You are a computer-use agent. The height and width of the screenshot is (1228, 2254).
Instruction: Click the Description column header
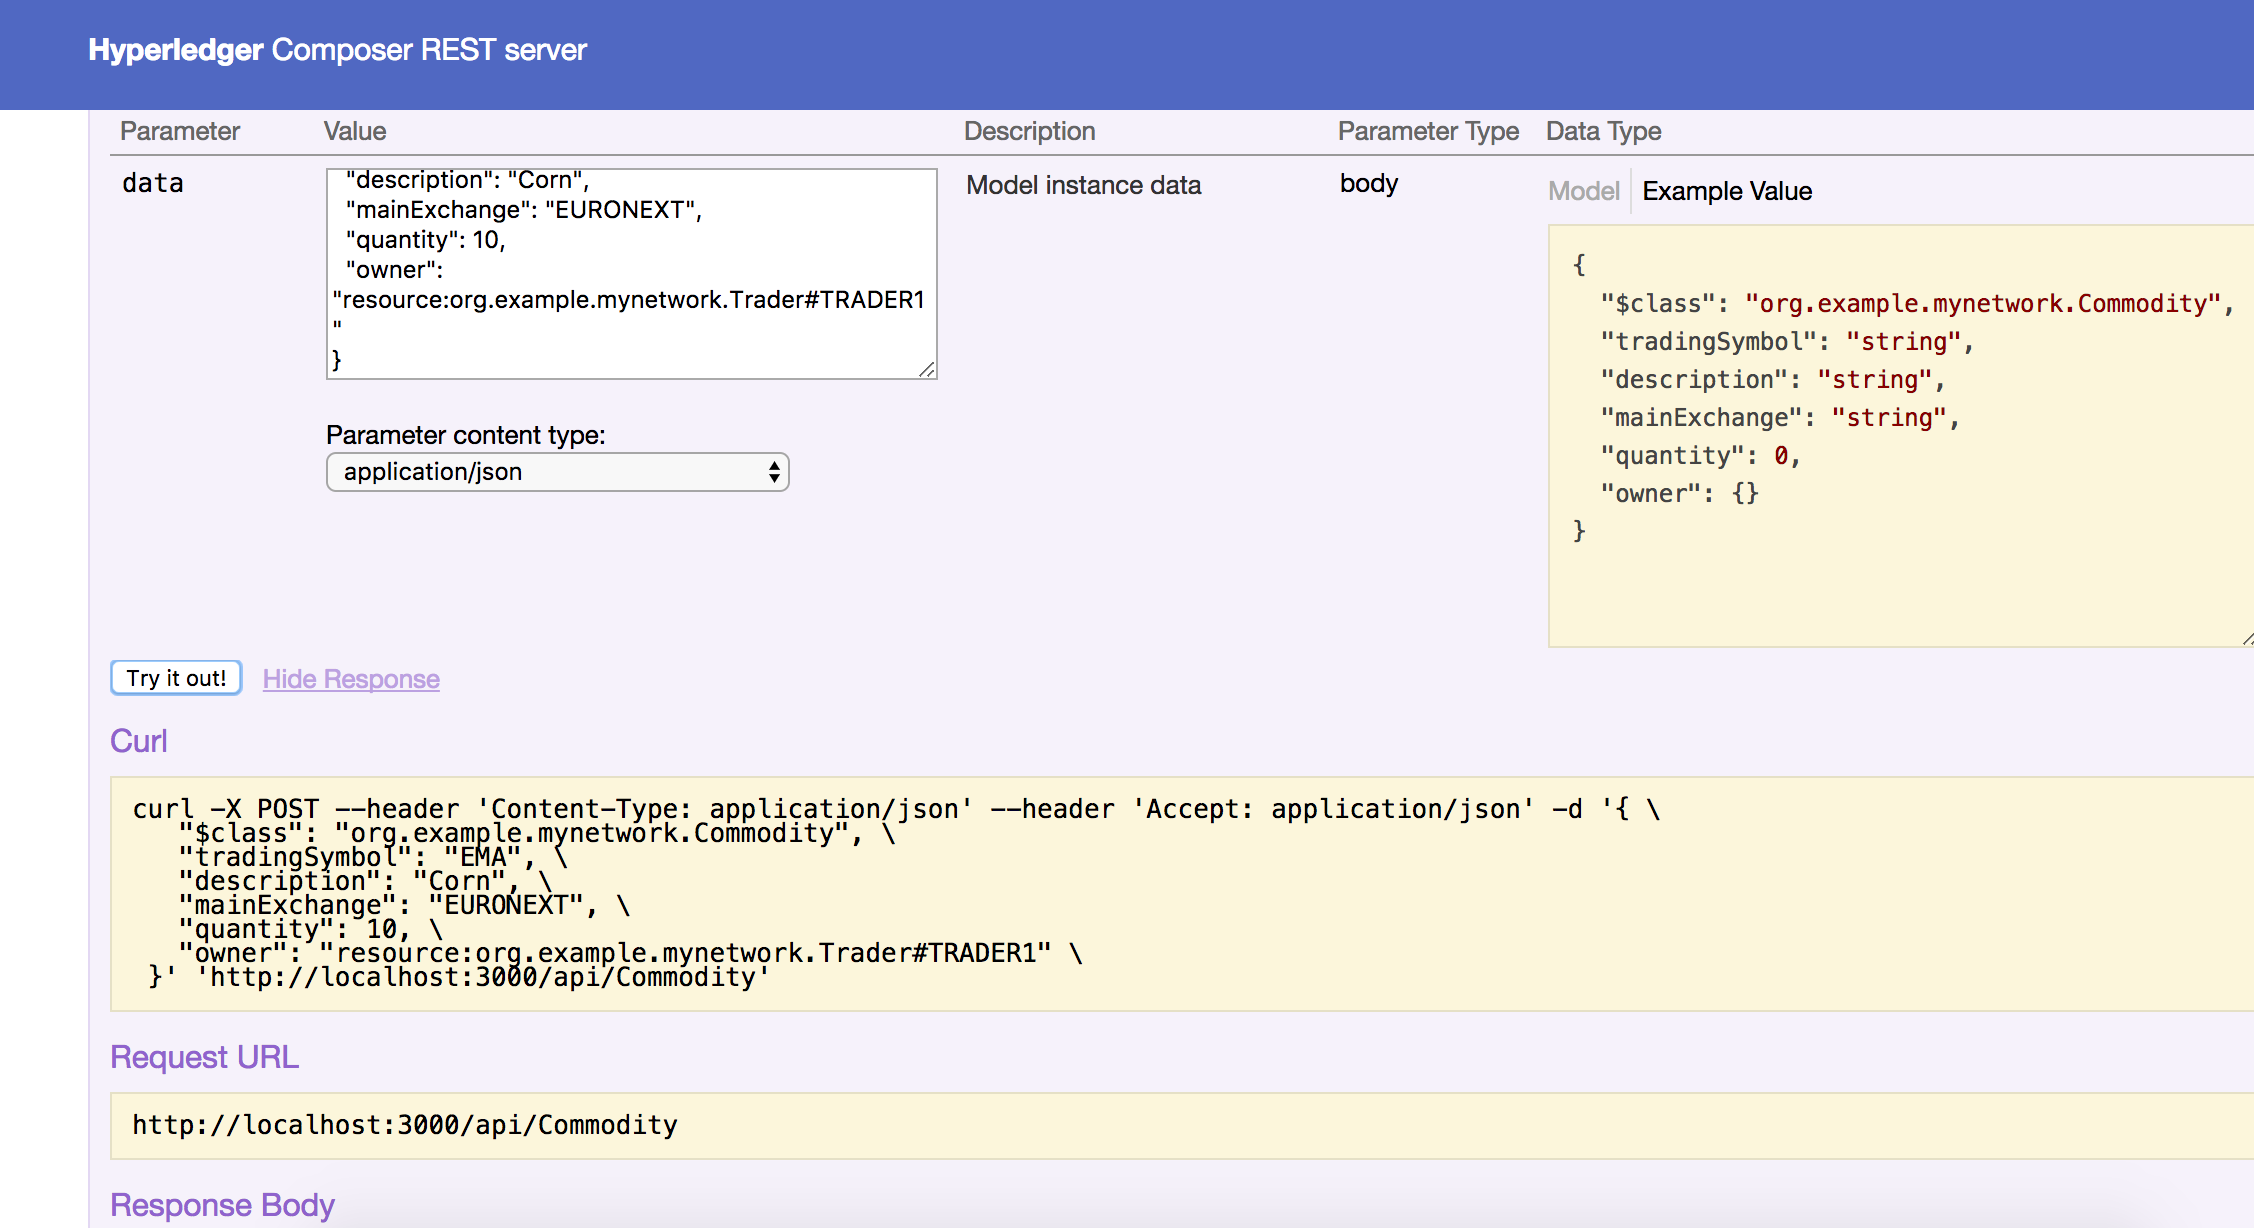point(1029,131)
